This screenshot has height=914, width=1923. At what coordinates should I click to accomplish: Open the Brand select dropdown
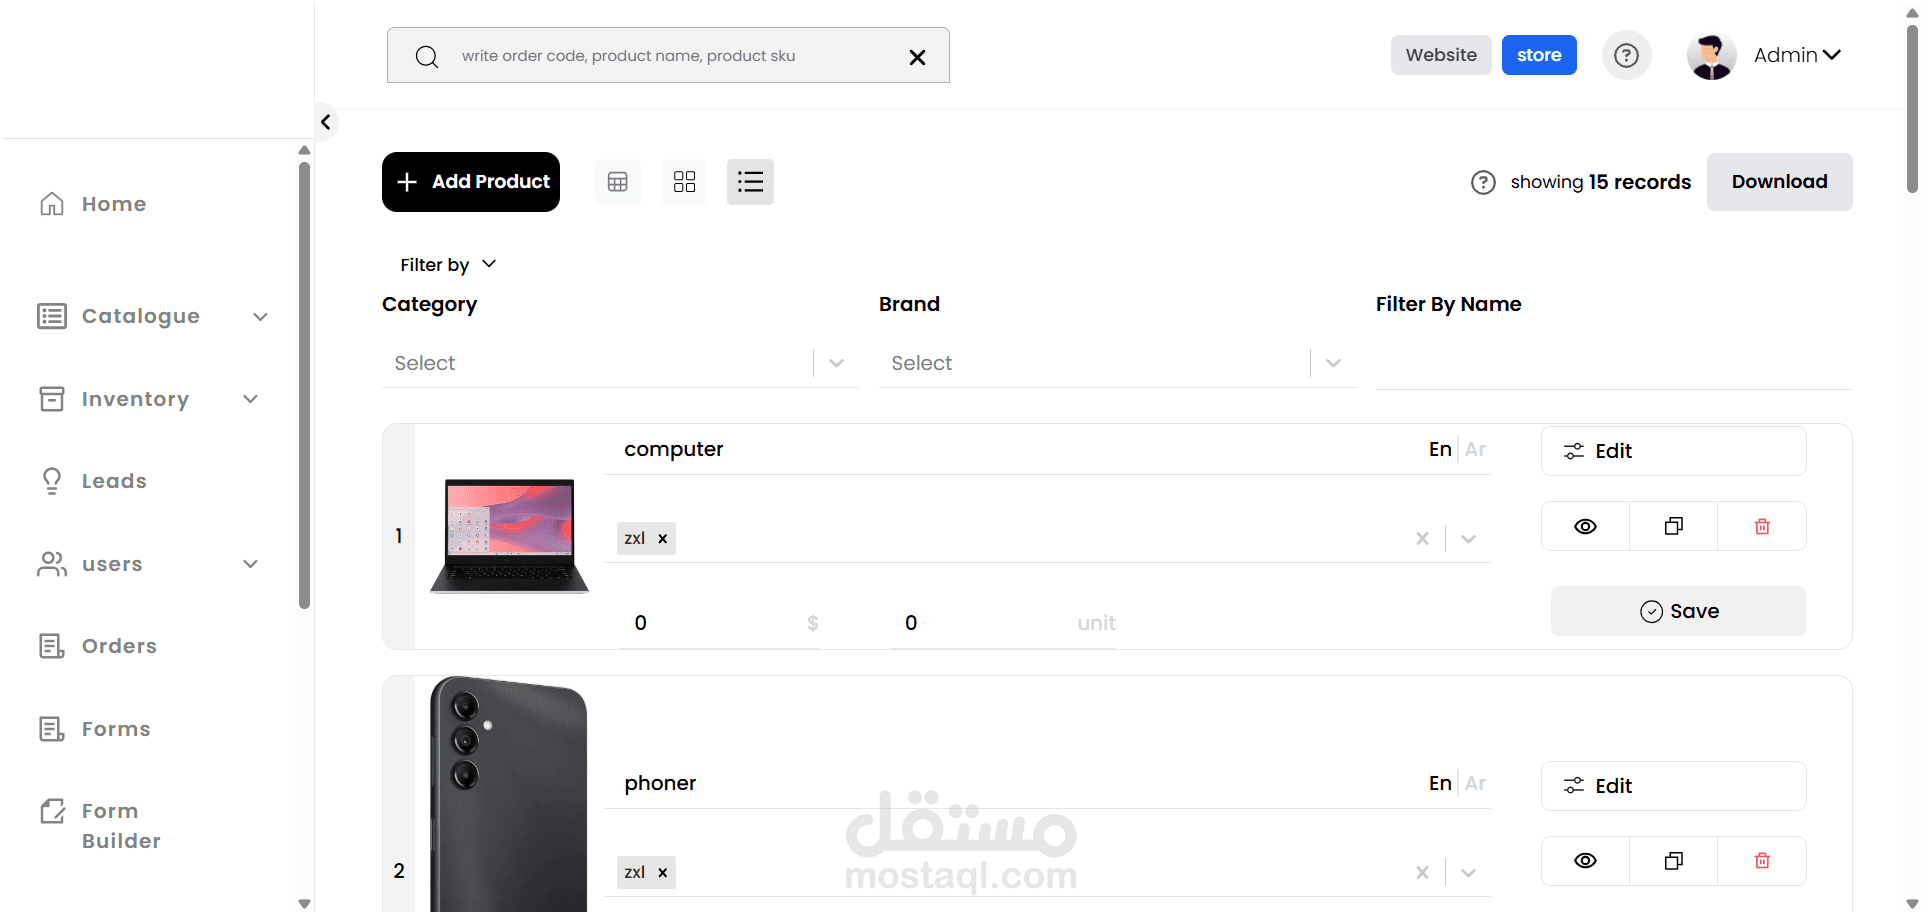[x=1117, y=363]
